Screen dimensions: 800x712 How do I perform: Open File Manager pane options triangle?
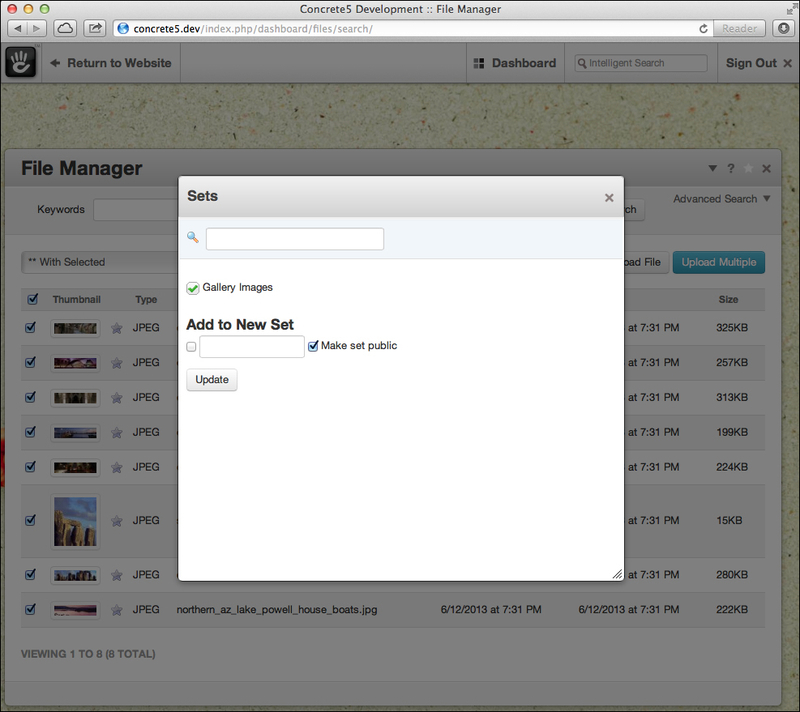pyautogui.click(x=713, y=168)
